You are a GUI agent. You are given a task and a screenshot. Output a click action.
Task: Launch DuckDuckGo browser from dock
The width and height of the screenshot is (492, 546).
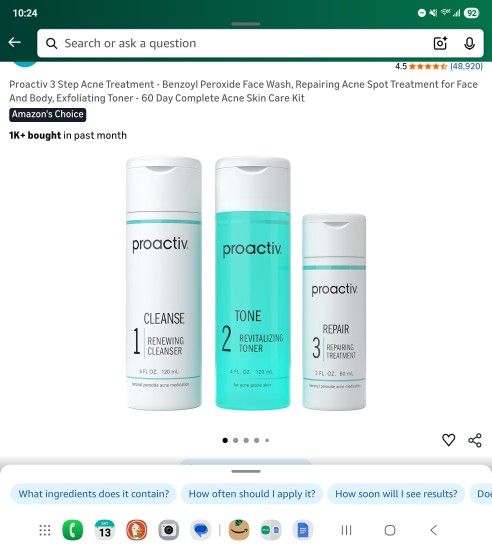click(136, 530)
